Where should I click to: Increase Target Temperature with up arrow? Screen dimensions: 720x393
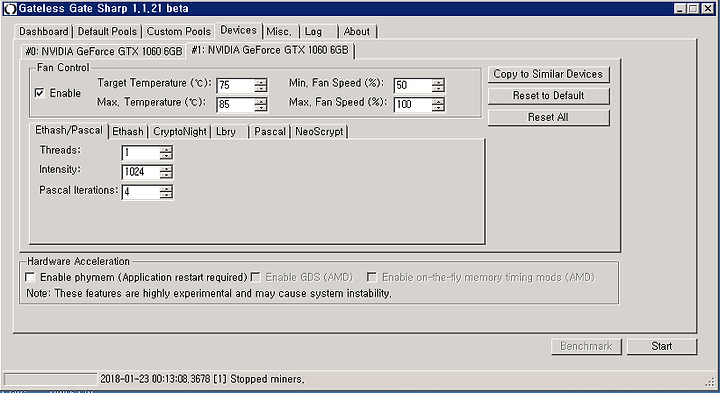click(261, 82)
